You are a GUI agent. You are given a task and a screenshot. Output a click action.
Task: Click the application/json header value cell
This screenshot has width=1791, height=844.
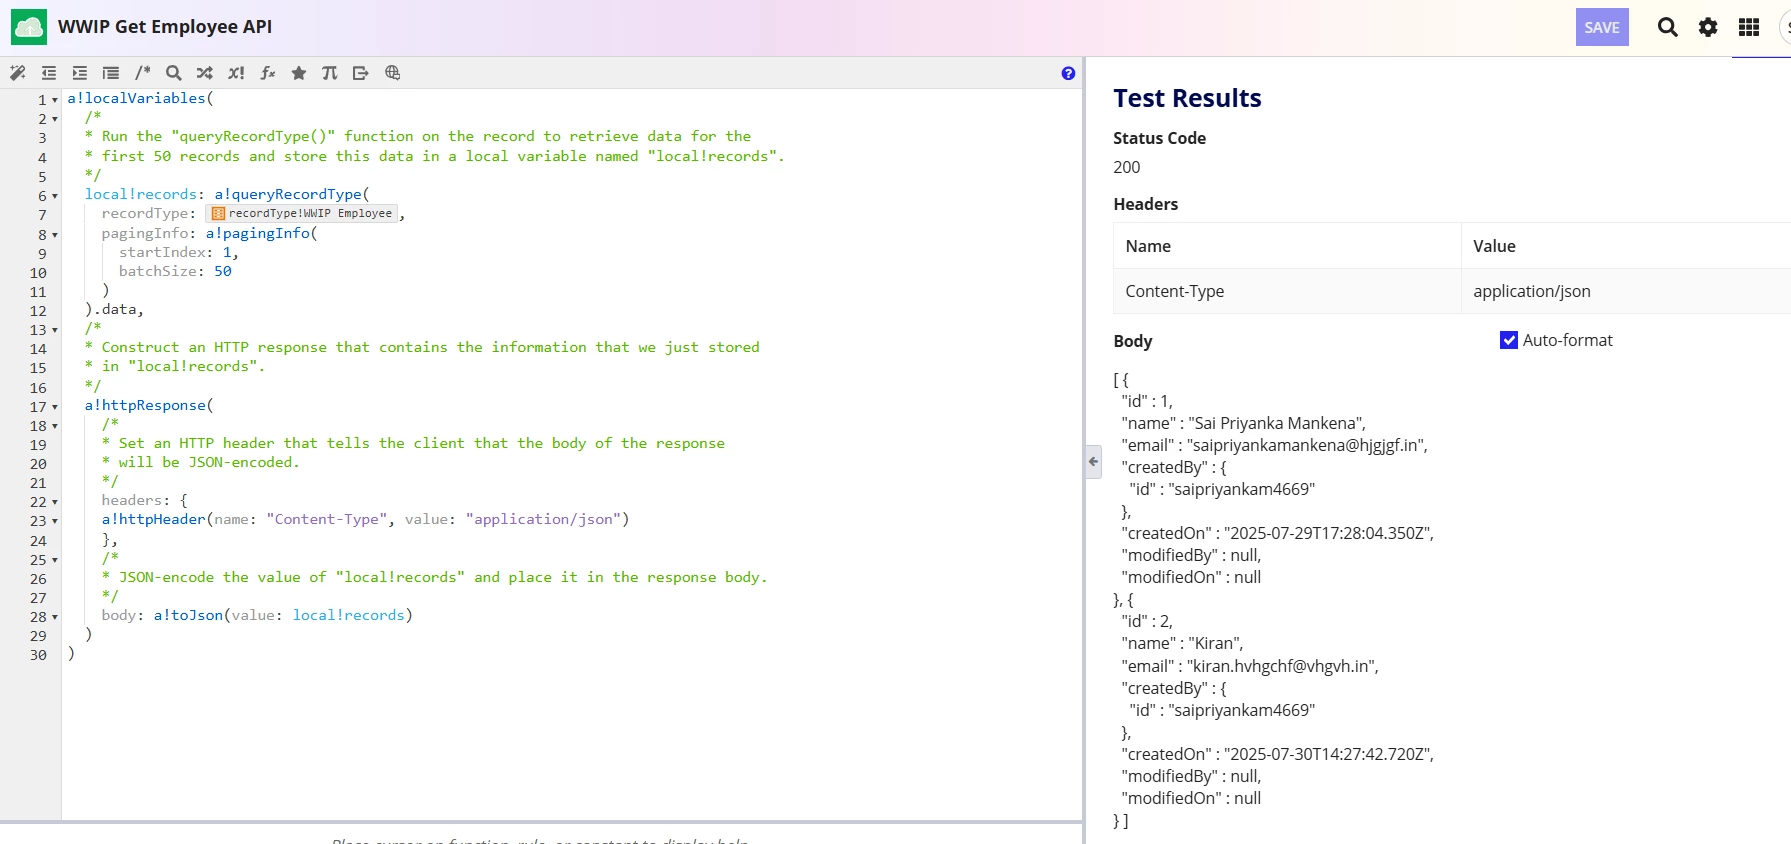(x=1626, y=291)
